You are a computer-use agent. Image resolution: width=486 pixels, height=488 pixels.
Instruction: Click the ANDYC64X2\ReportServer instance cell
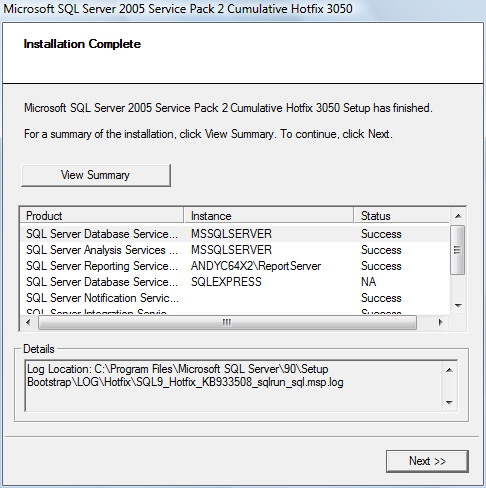[x=256, y=266]
